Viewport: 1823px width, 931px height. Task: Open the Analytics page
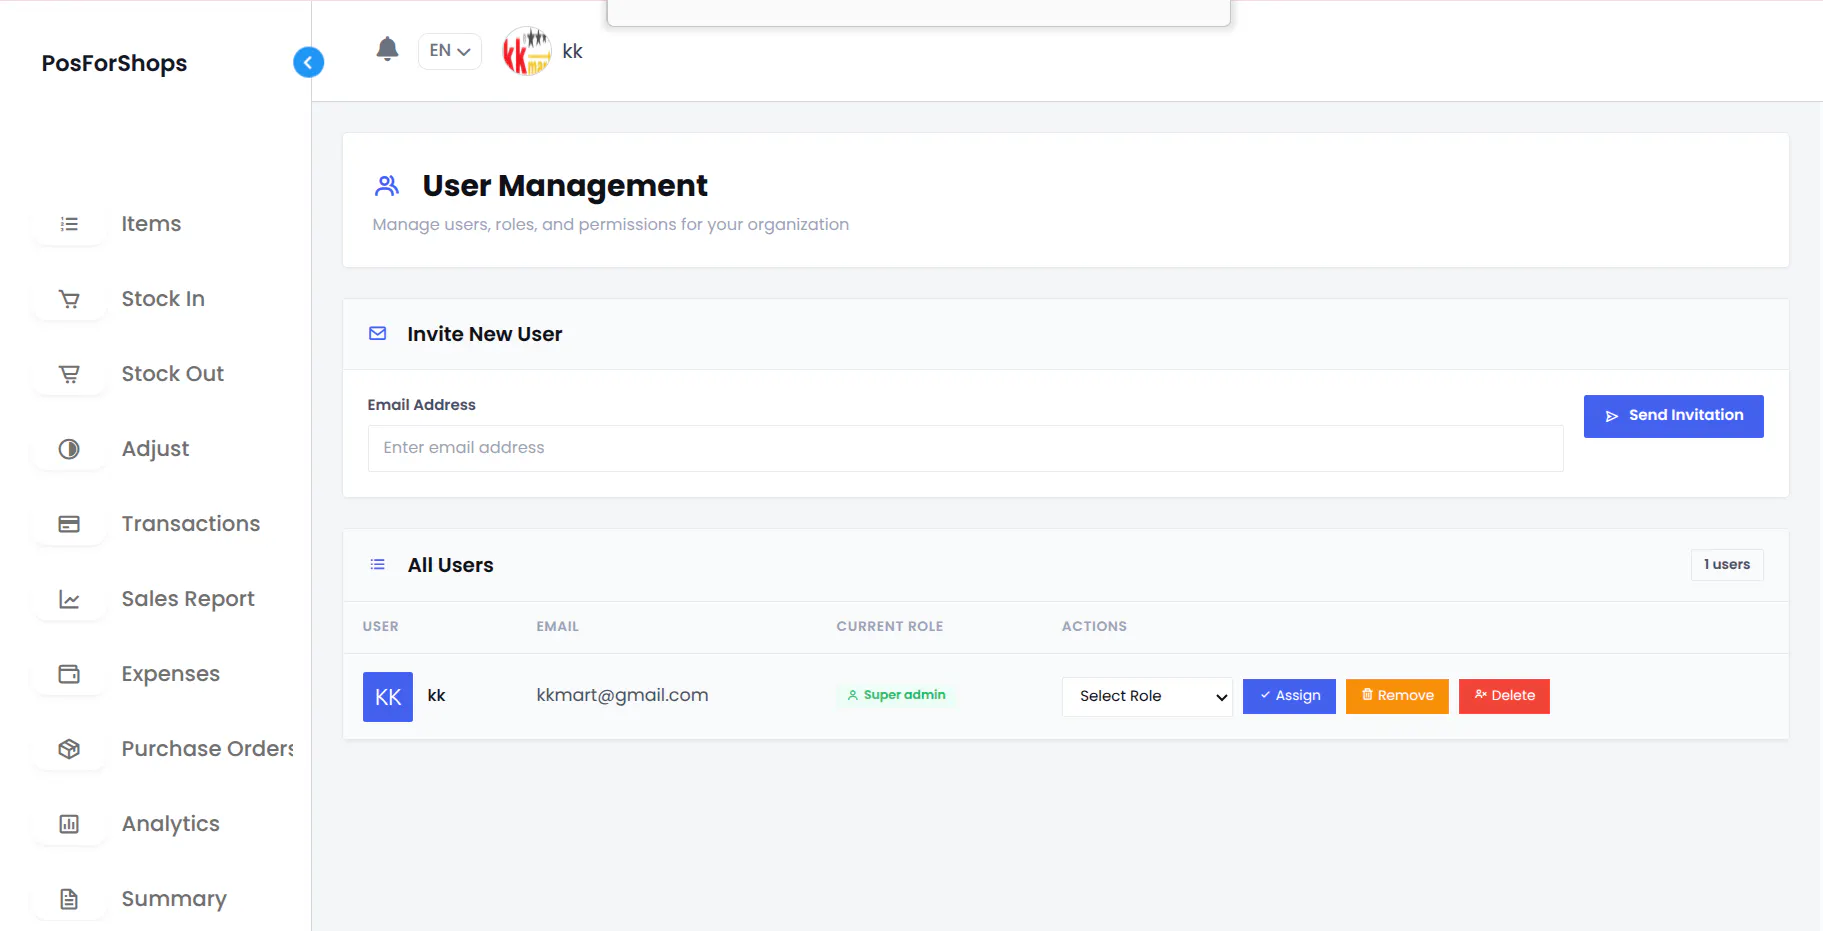coord(170,824)
